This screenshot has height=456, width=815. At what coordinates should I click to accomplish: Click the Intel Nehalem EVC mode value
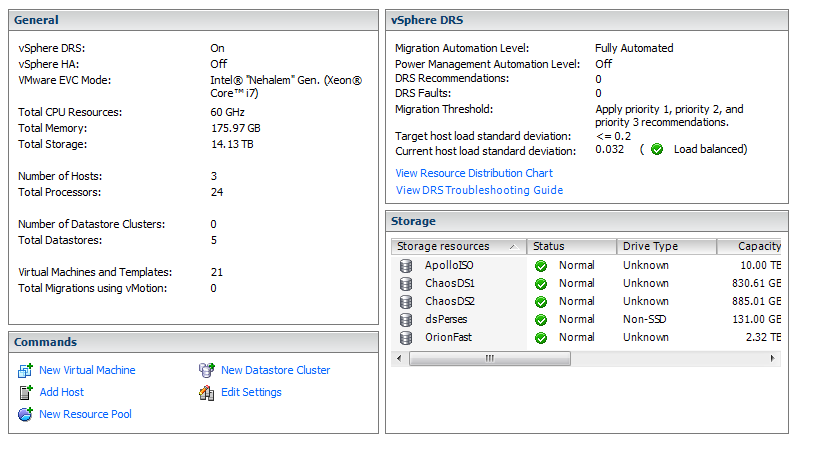coord(286,87)
